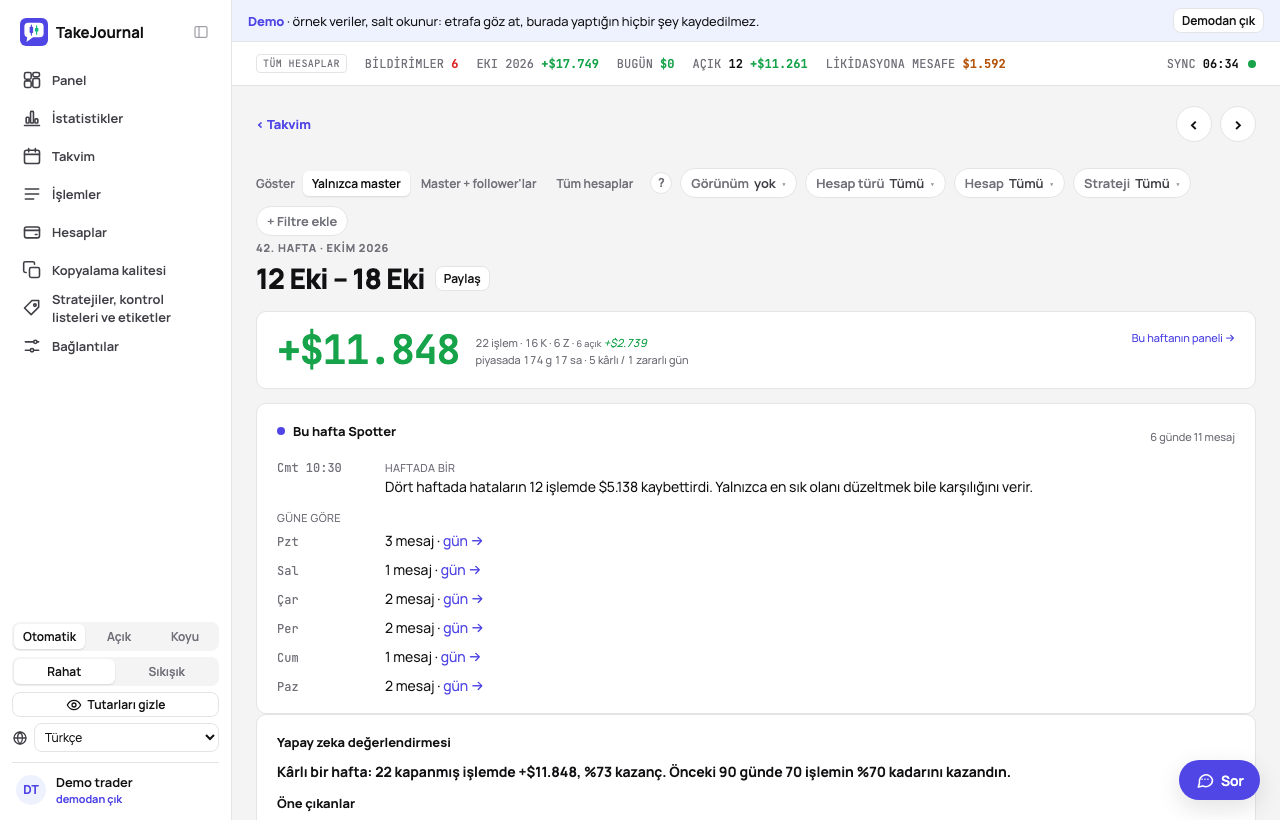Open the Türkçe language selector

tap(126, 738)
